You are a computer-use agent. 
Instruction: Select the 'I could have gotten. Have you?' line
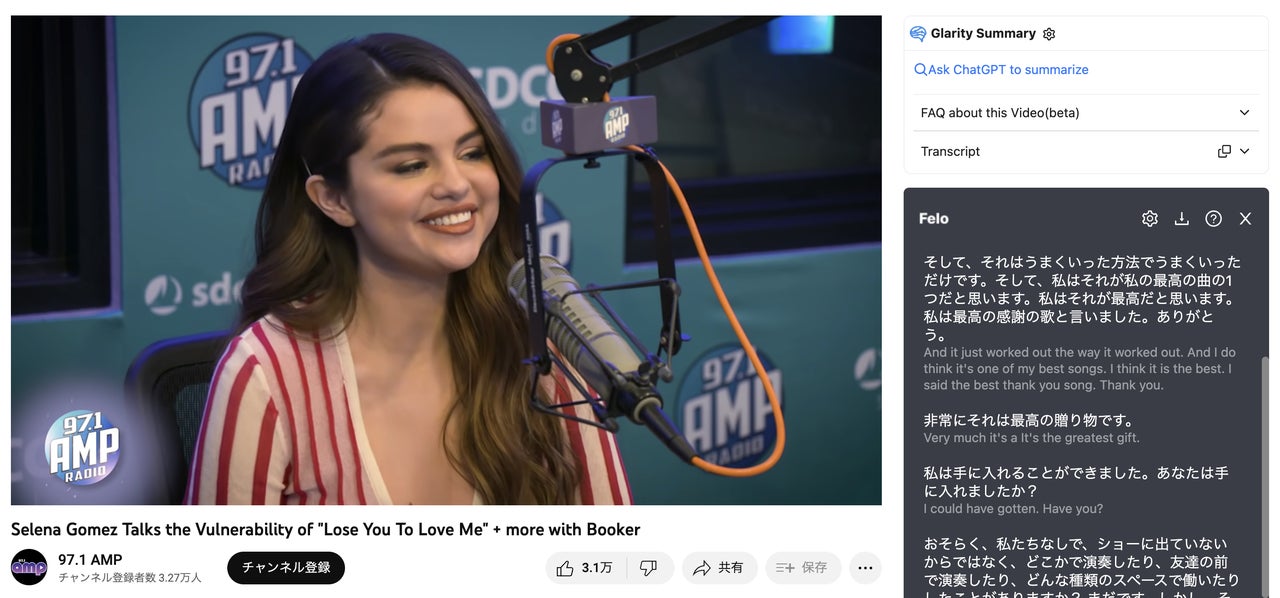[x=1013, y=509]
